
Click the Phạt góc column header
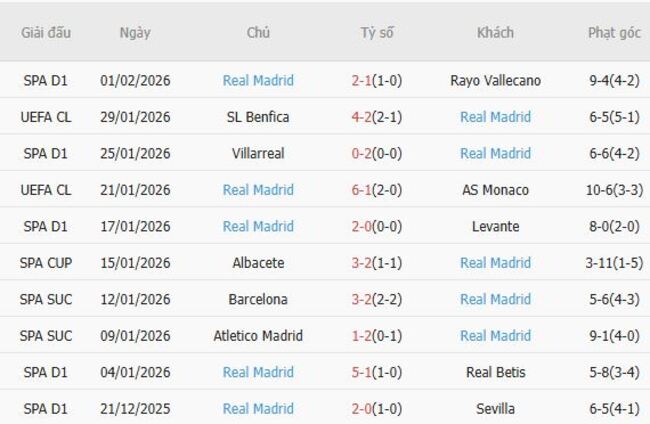[x=614, y=32]
